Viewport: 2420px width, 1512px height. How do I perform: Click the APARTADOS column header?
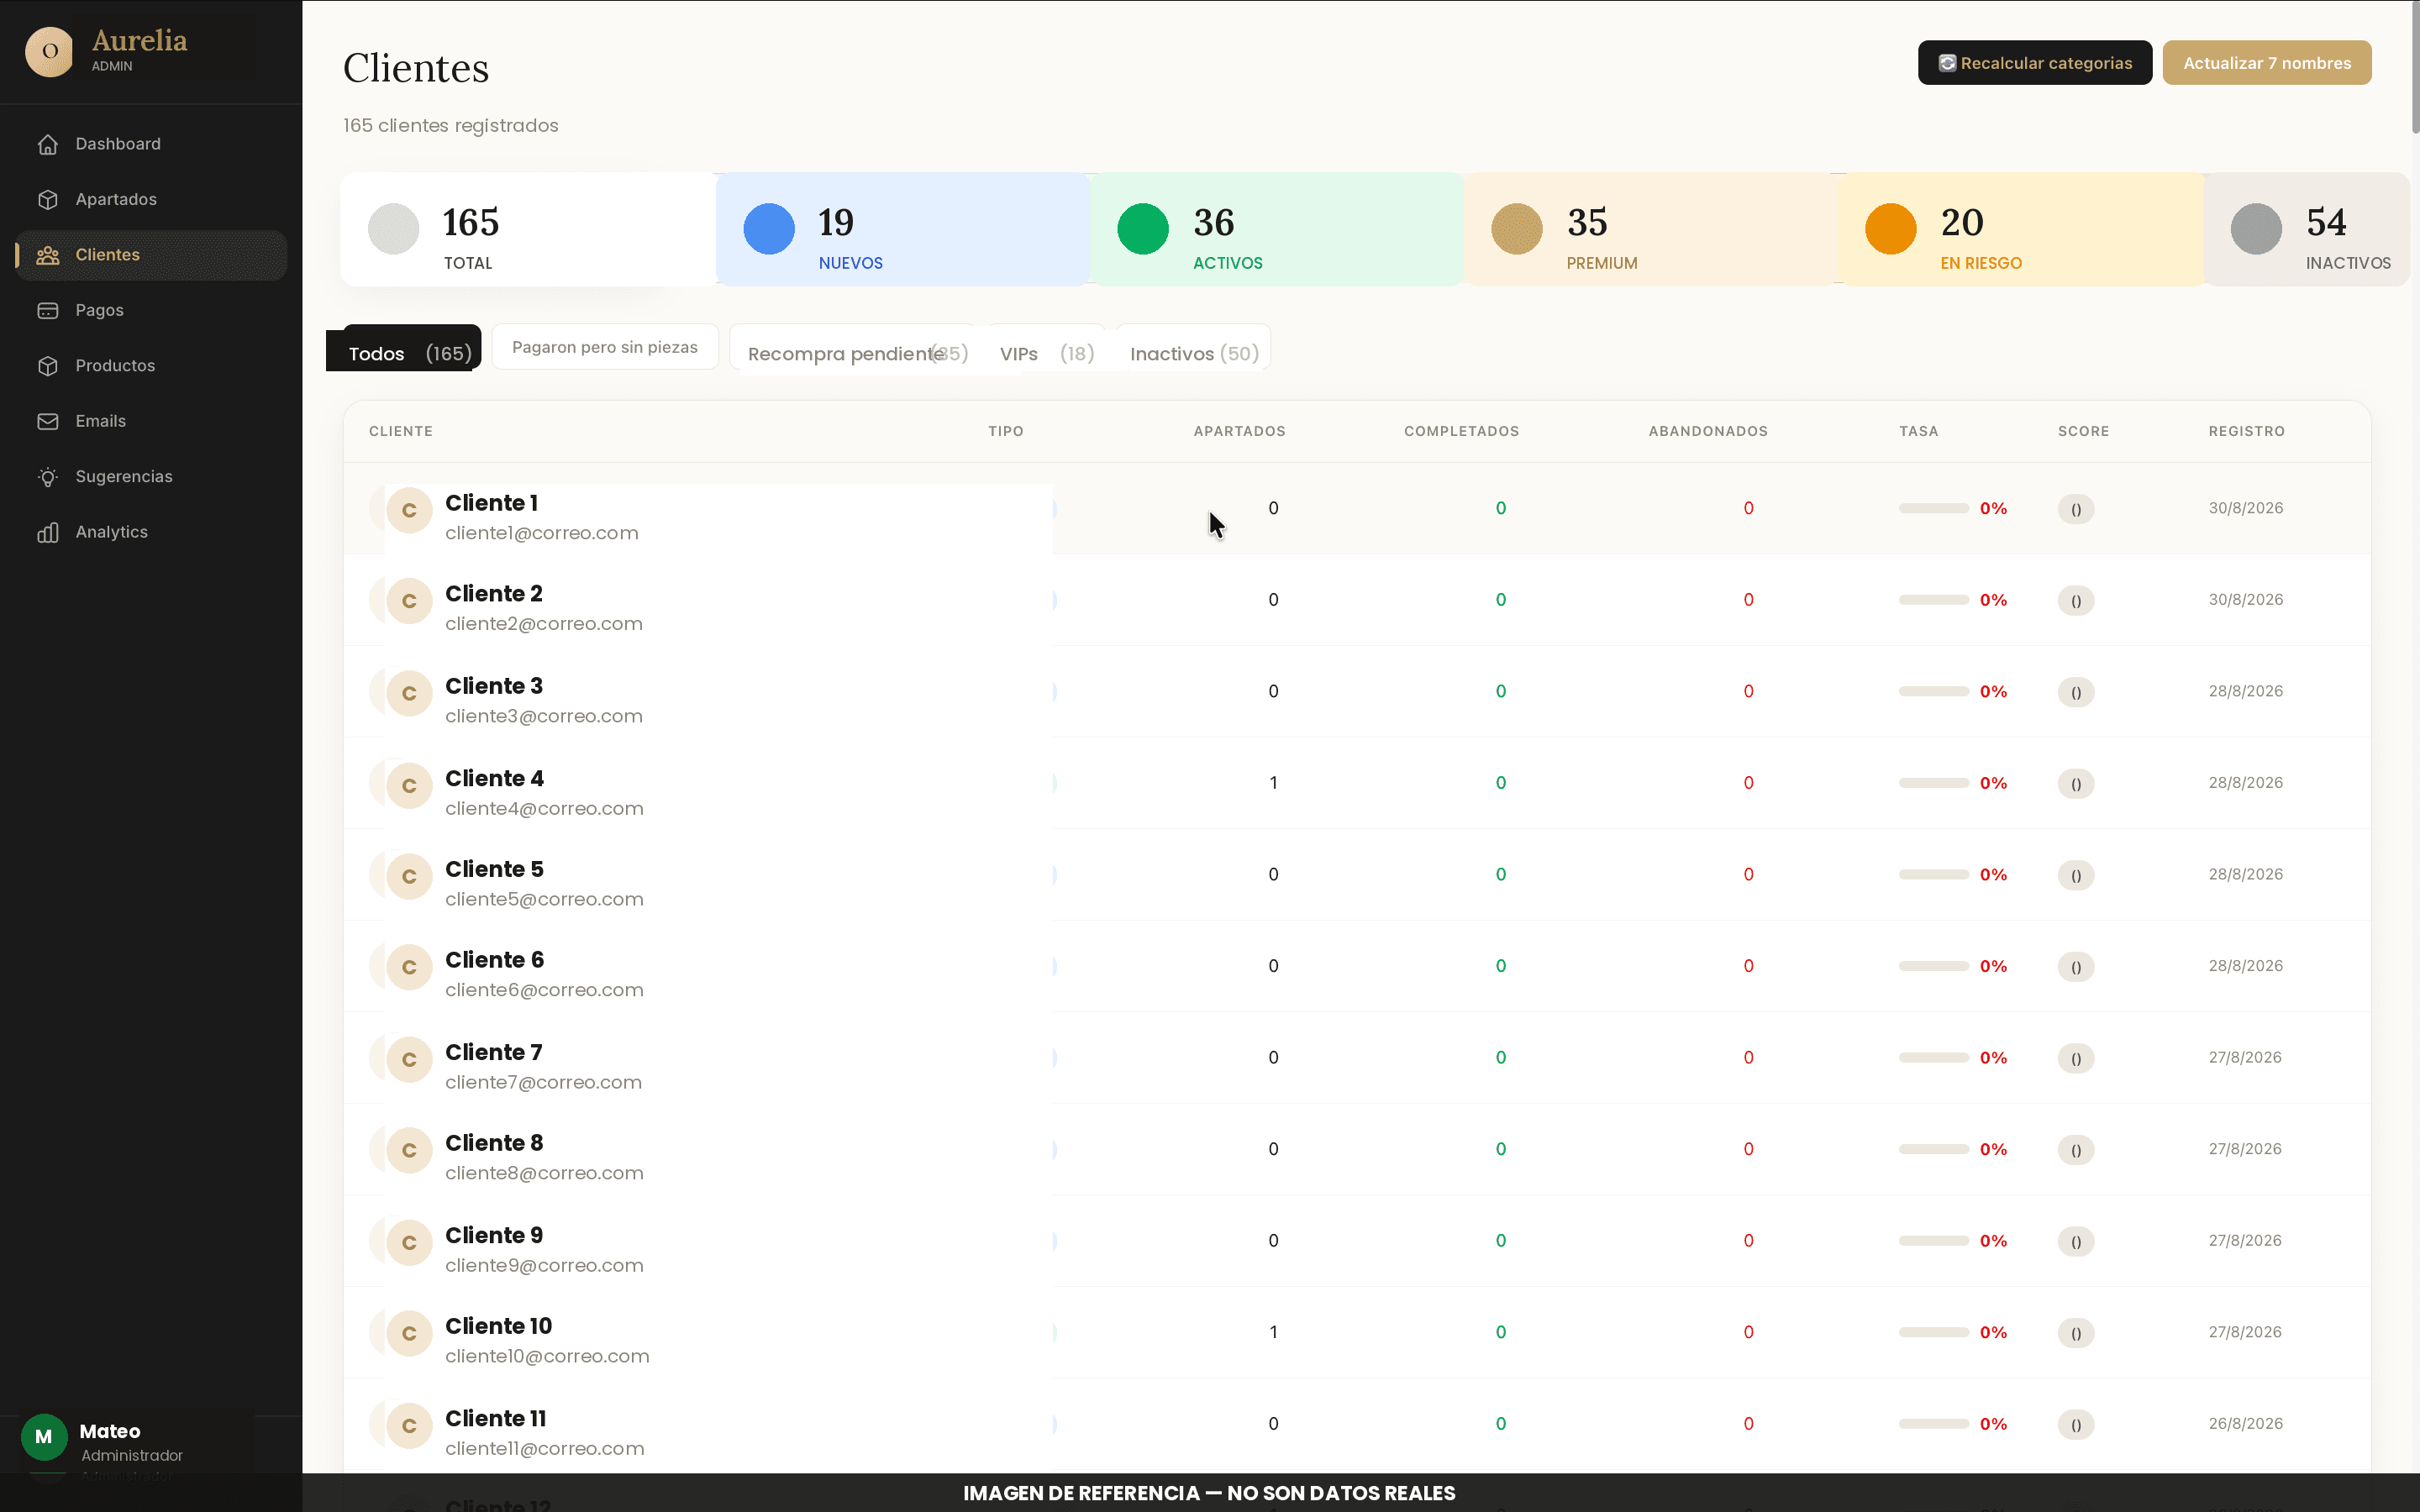(x=1239, y=431)
